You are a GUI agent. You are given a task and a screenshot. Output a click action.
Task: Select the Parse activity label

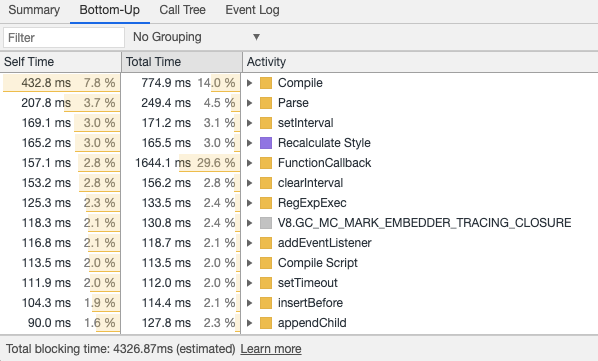pyautogui.click(x=293, y=103)
